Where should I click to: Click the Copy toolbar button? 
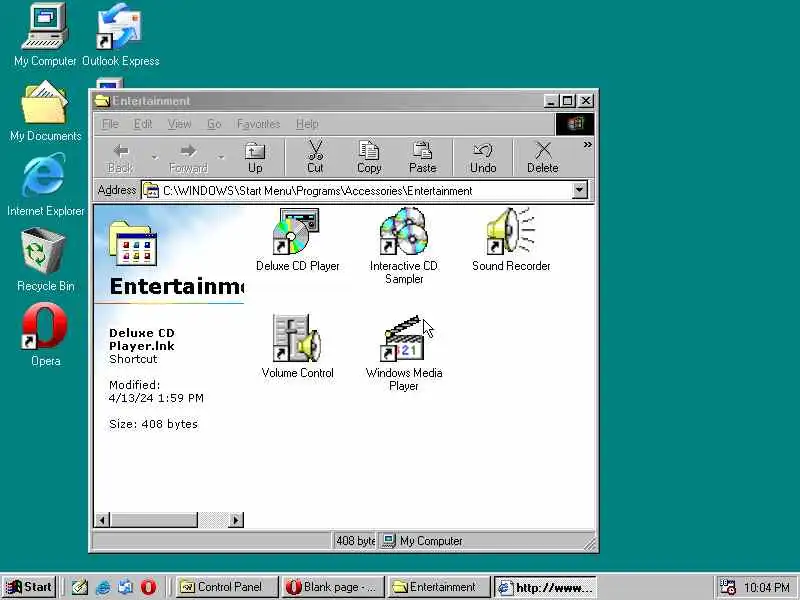(369, 158)
